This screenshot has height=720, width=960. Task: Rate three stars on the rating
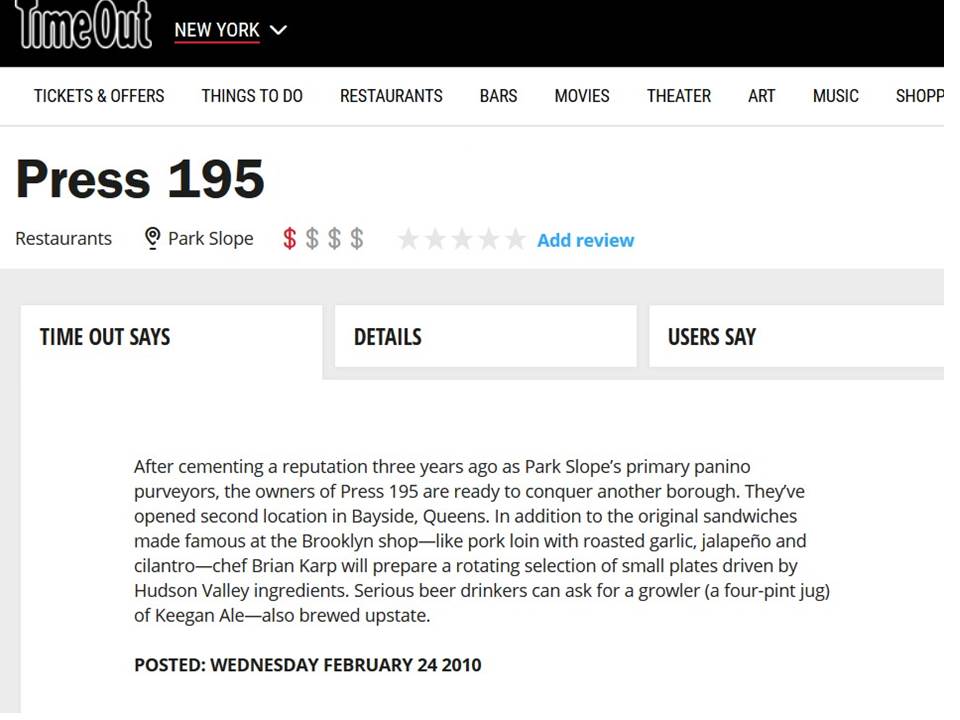click(x=462, y=239)
